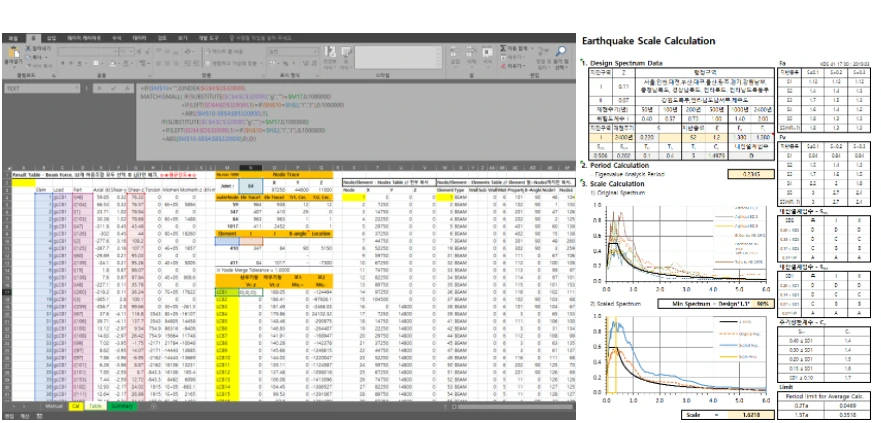
Task: Switch to the Table sheet tab
Action: point(96,406)
